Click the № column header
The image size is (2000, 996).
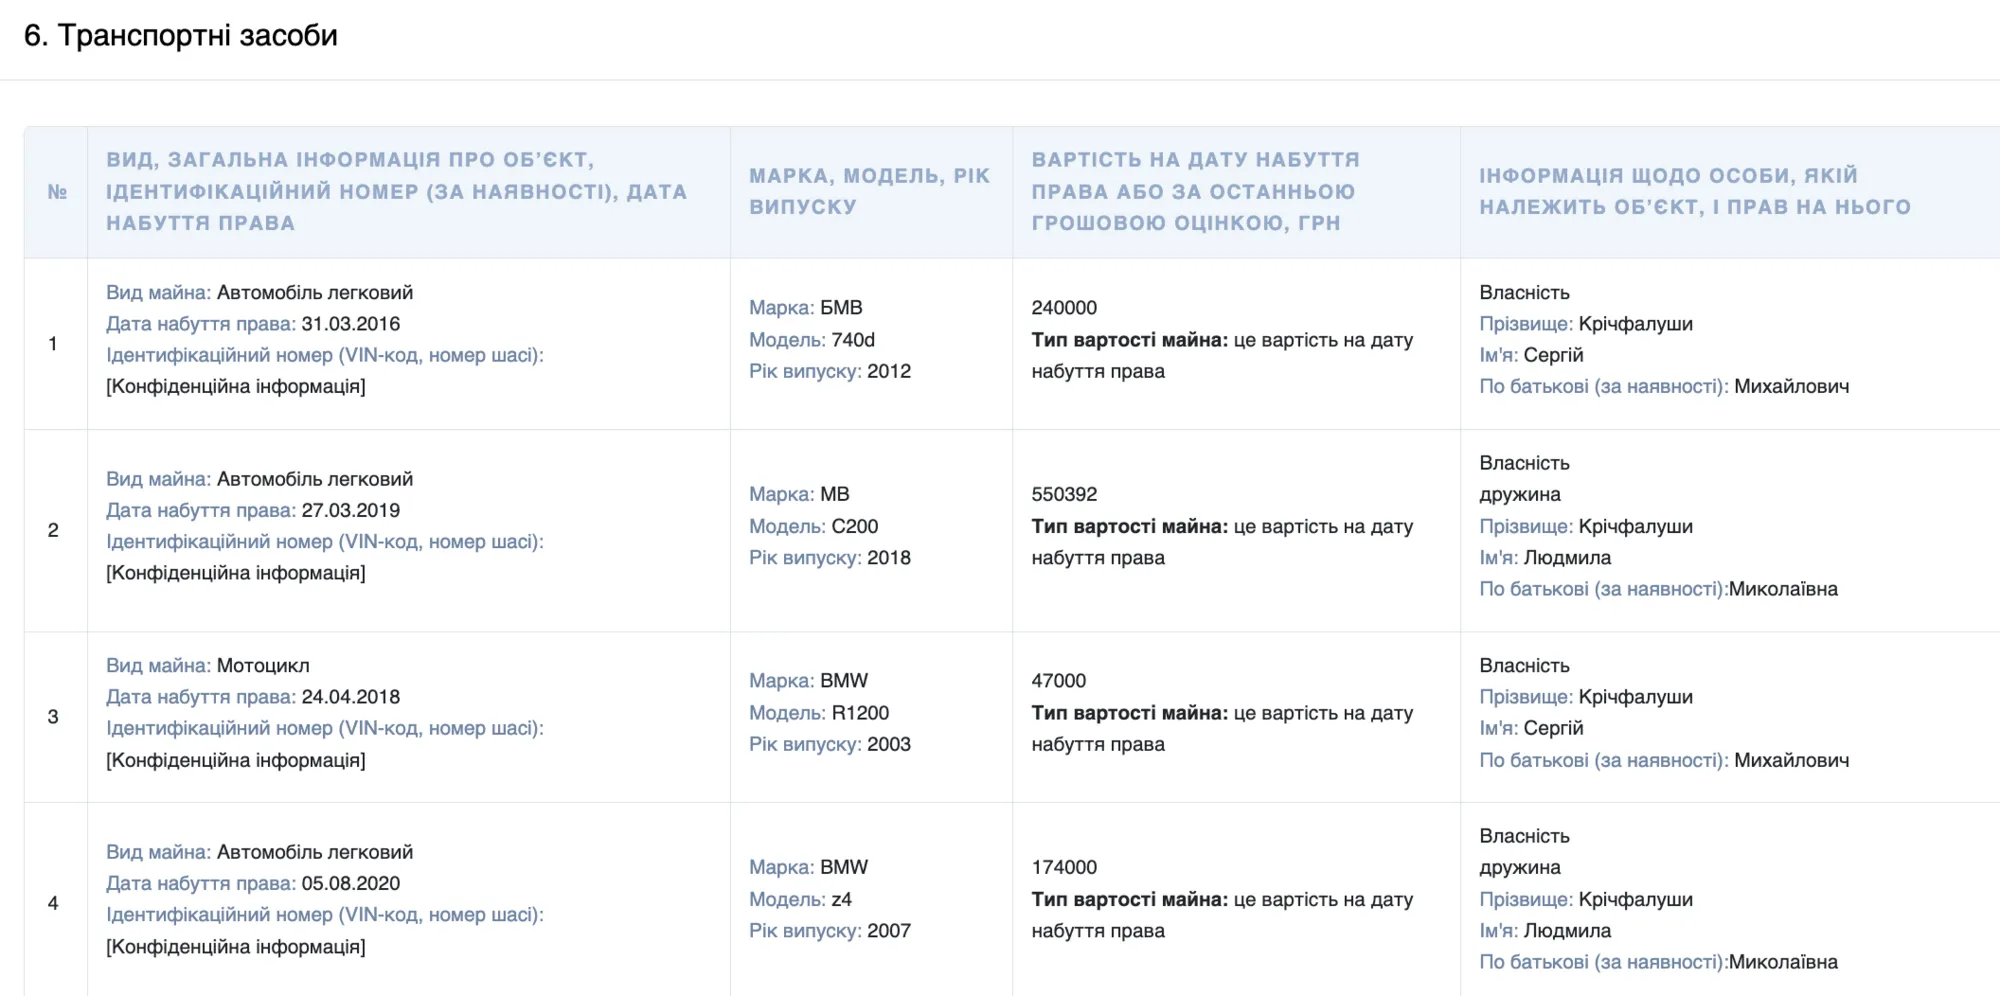(x=57, y=192)
